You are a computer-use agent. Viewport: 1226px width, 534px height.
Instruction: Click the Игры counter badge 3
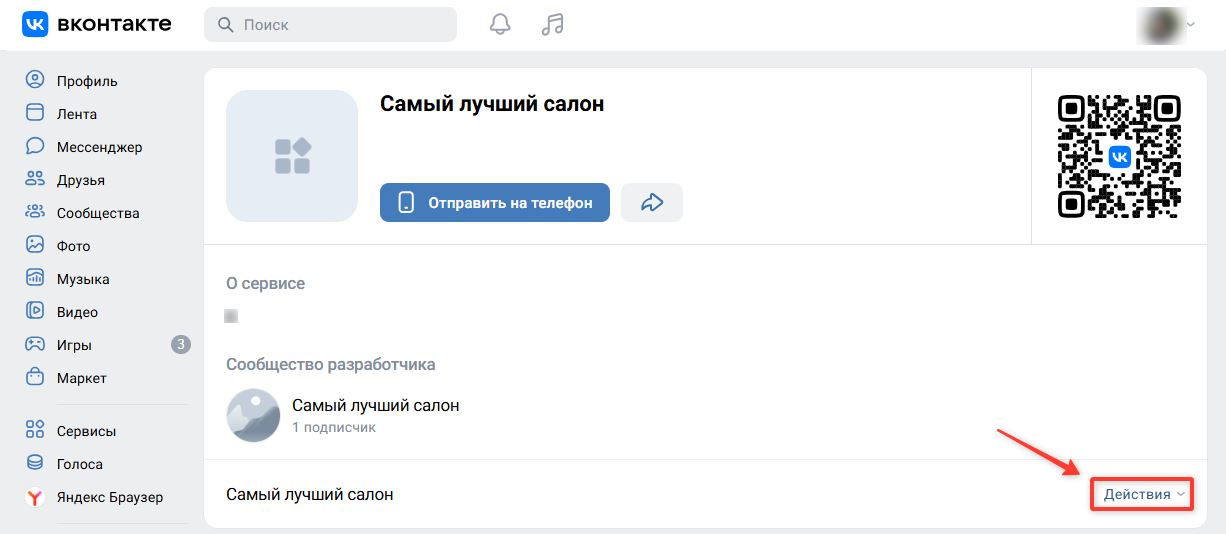click(180, 344)
